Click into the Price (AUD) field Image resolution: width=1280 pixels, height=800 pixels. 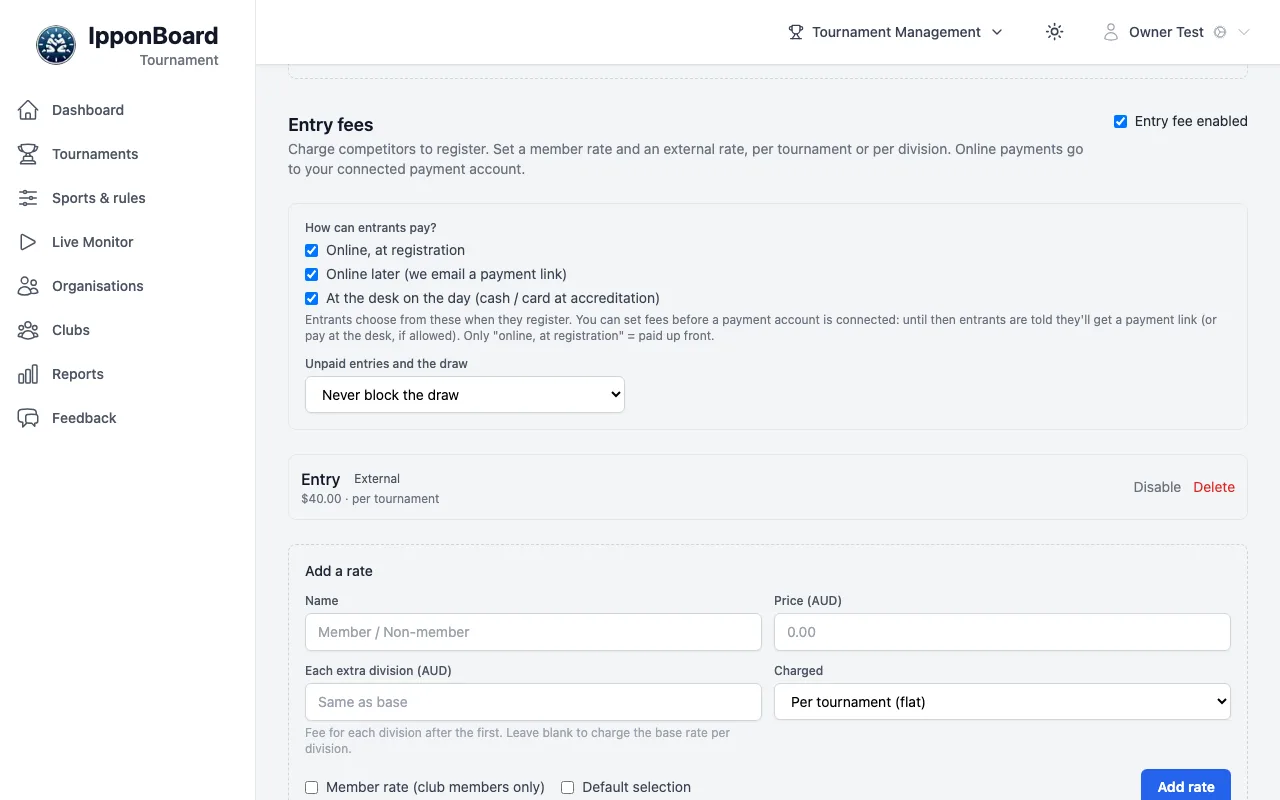tap(1002, 632)
